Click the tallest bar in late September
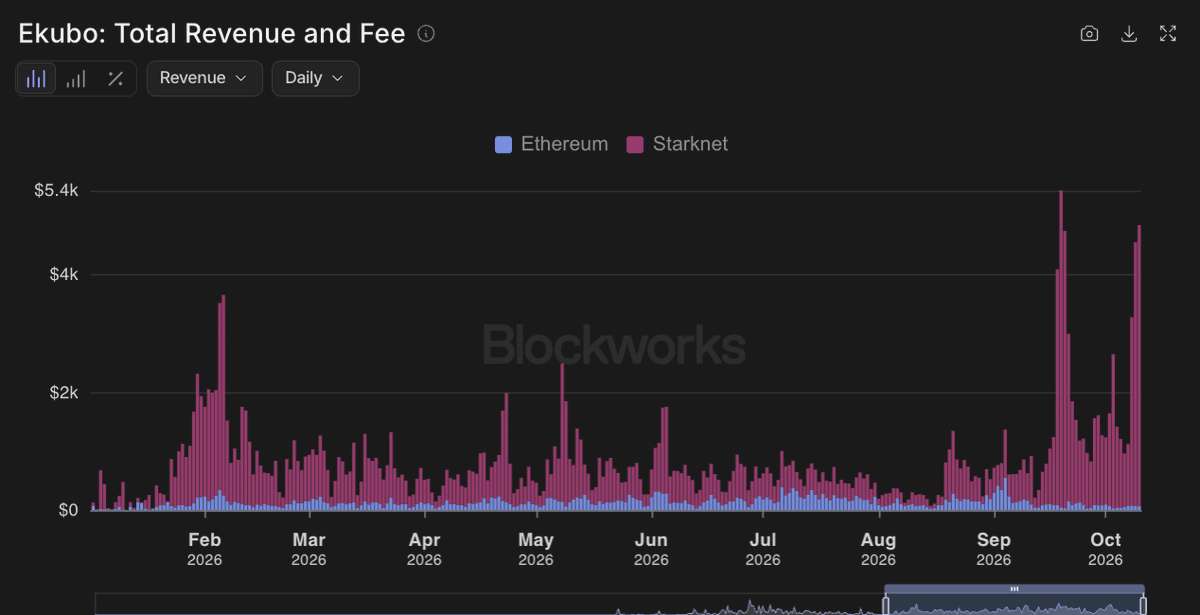Screen dimensions: 1200x615 (x=1061, y=350)
